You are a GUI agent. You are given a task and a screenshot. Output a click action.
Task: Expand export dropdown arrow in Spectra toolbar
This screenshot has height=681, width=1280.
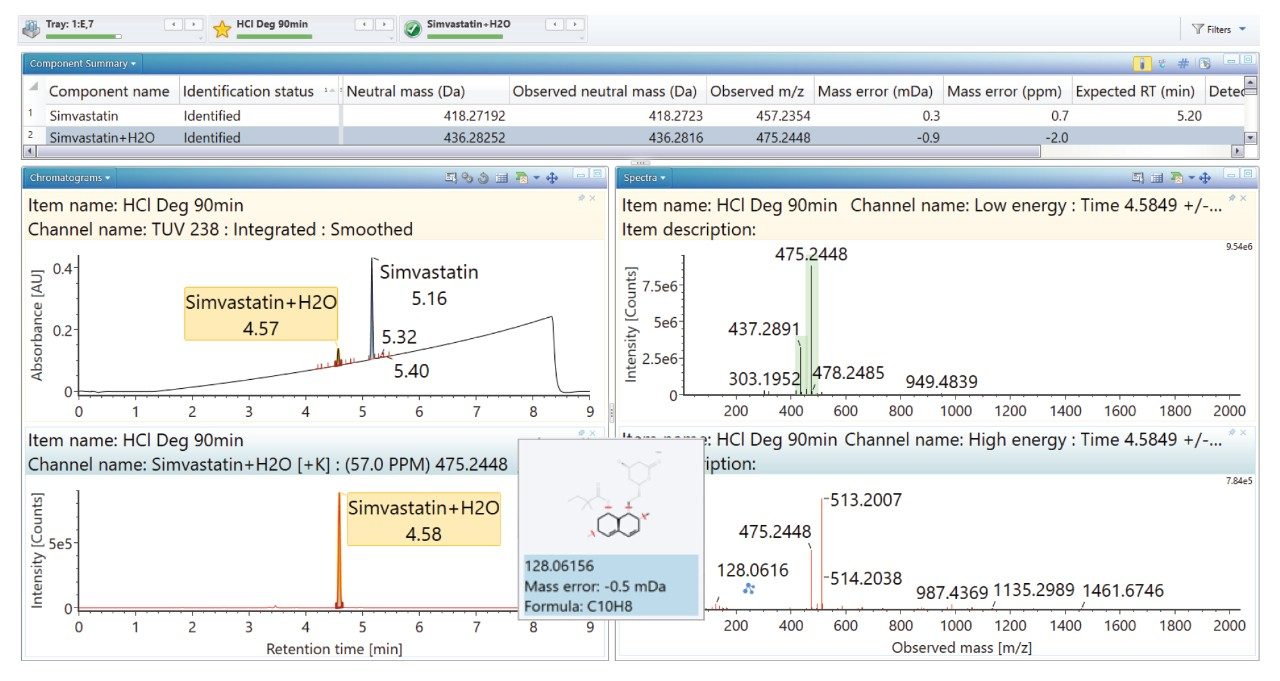coord(1190,177)
